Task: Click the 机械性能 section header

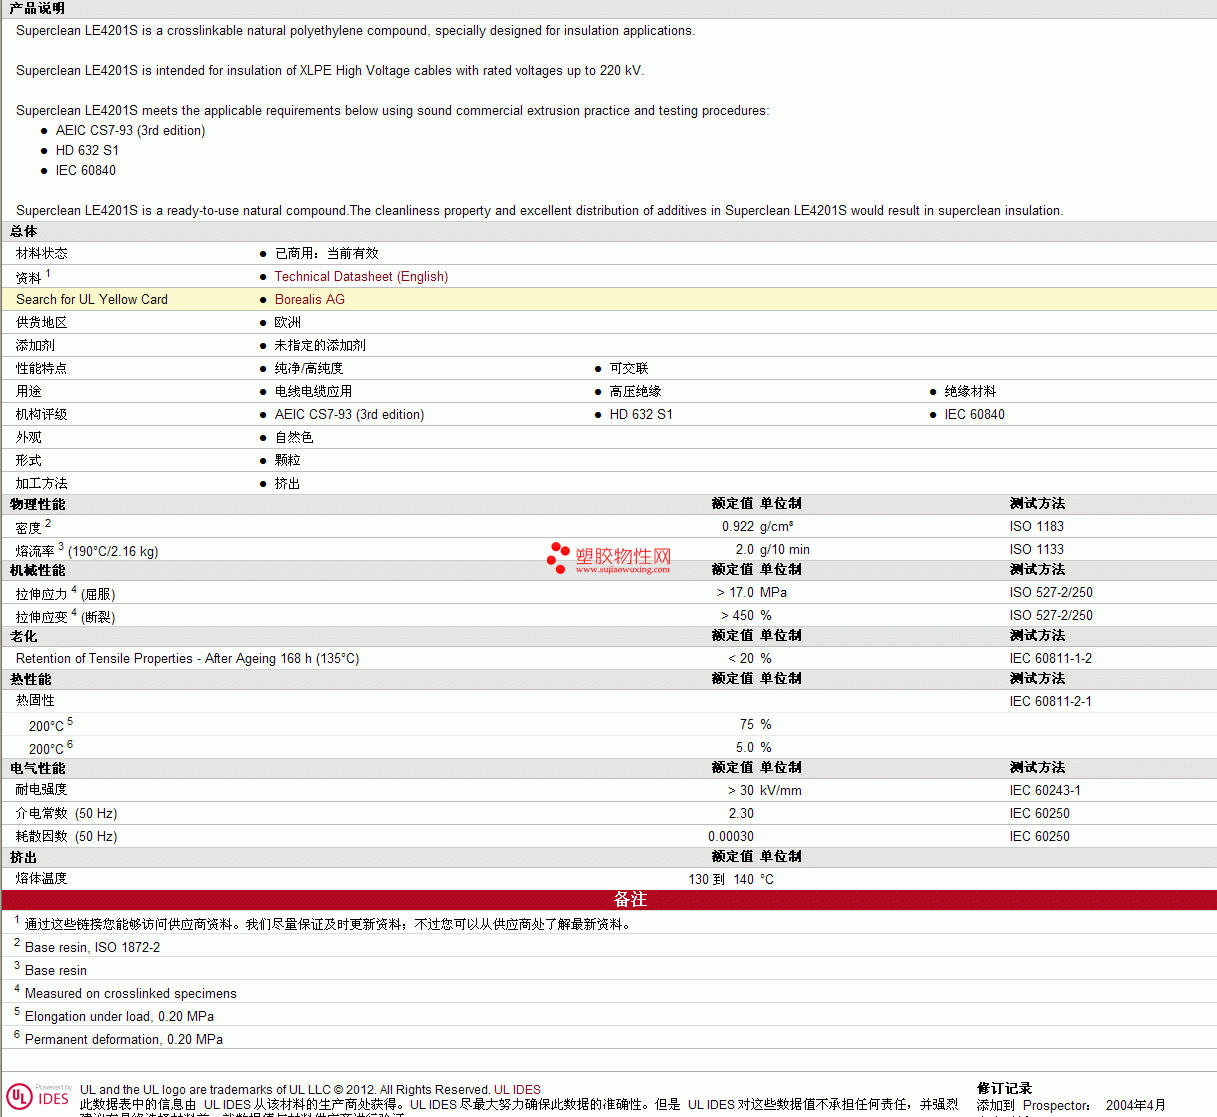Action: point(38,571)
